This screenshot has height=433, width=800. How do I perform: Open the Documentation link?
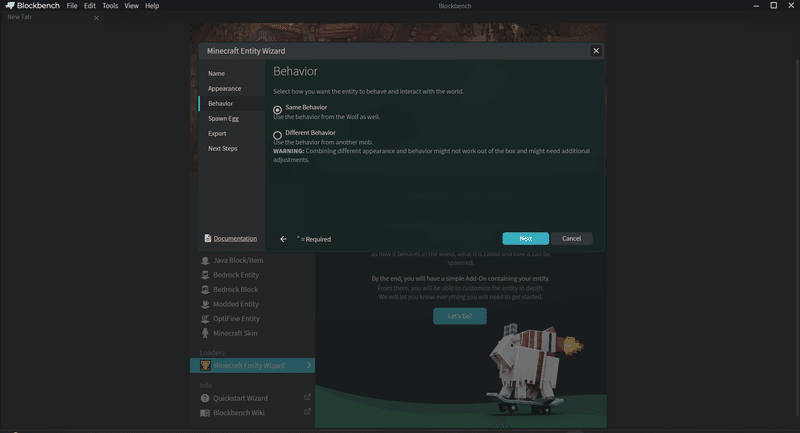[235, 238]
